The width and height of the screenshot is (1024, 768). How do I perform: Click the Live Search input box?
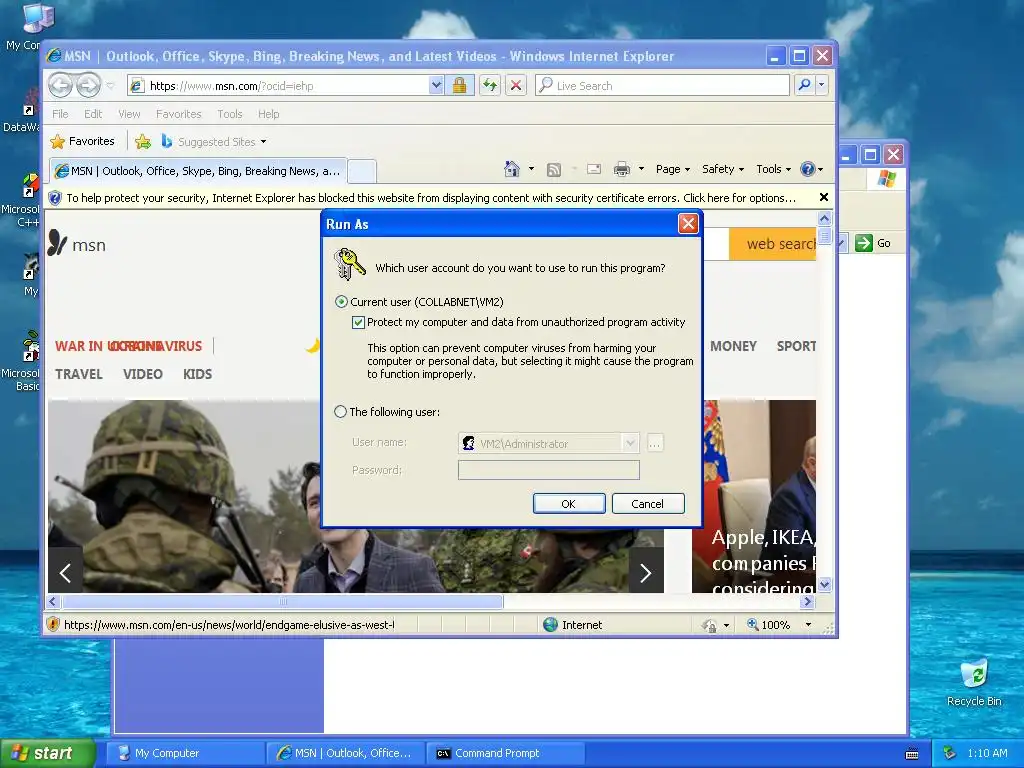point(662,85)
